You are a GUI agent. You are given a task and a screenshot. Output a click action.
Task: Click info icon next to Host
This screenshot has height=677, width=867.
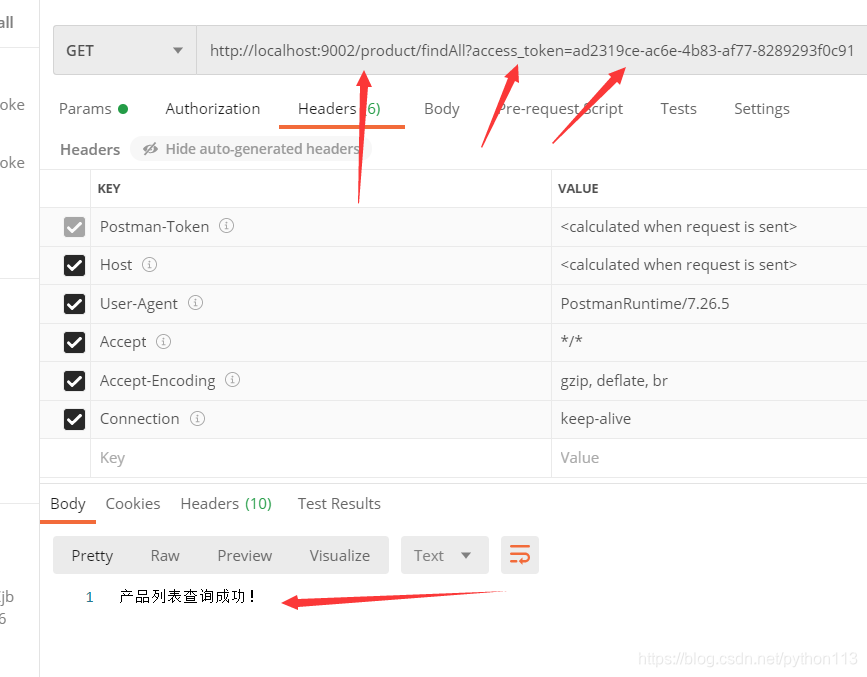pyautogui.click(x=149, y=264)
